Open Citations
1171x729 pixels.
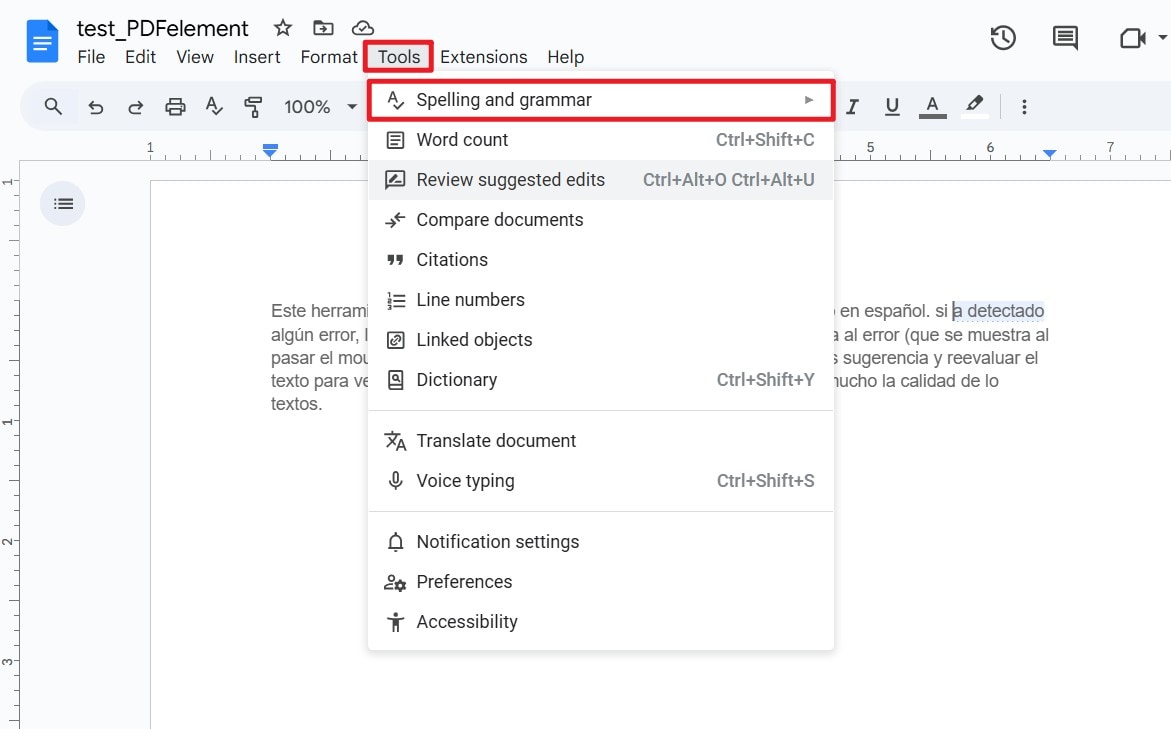[x=601, y=260]
